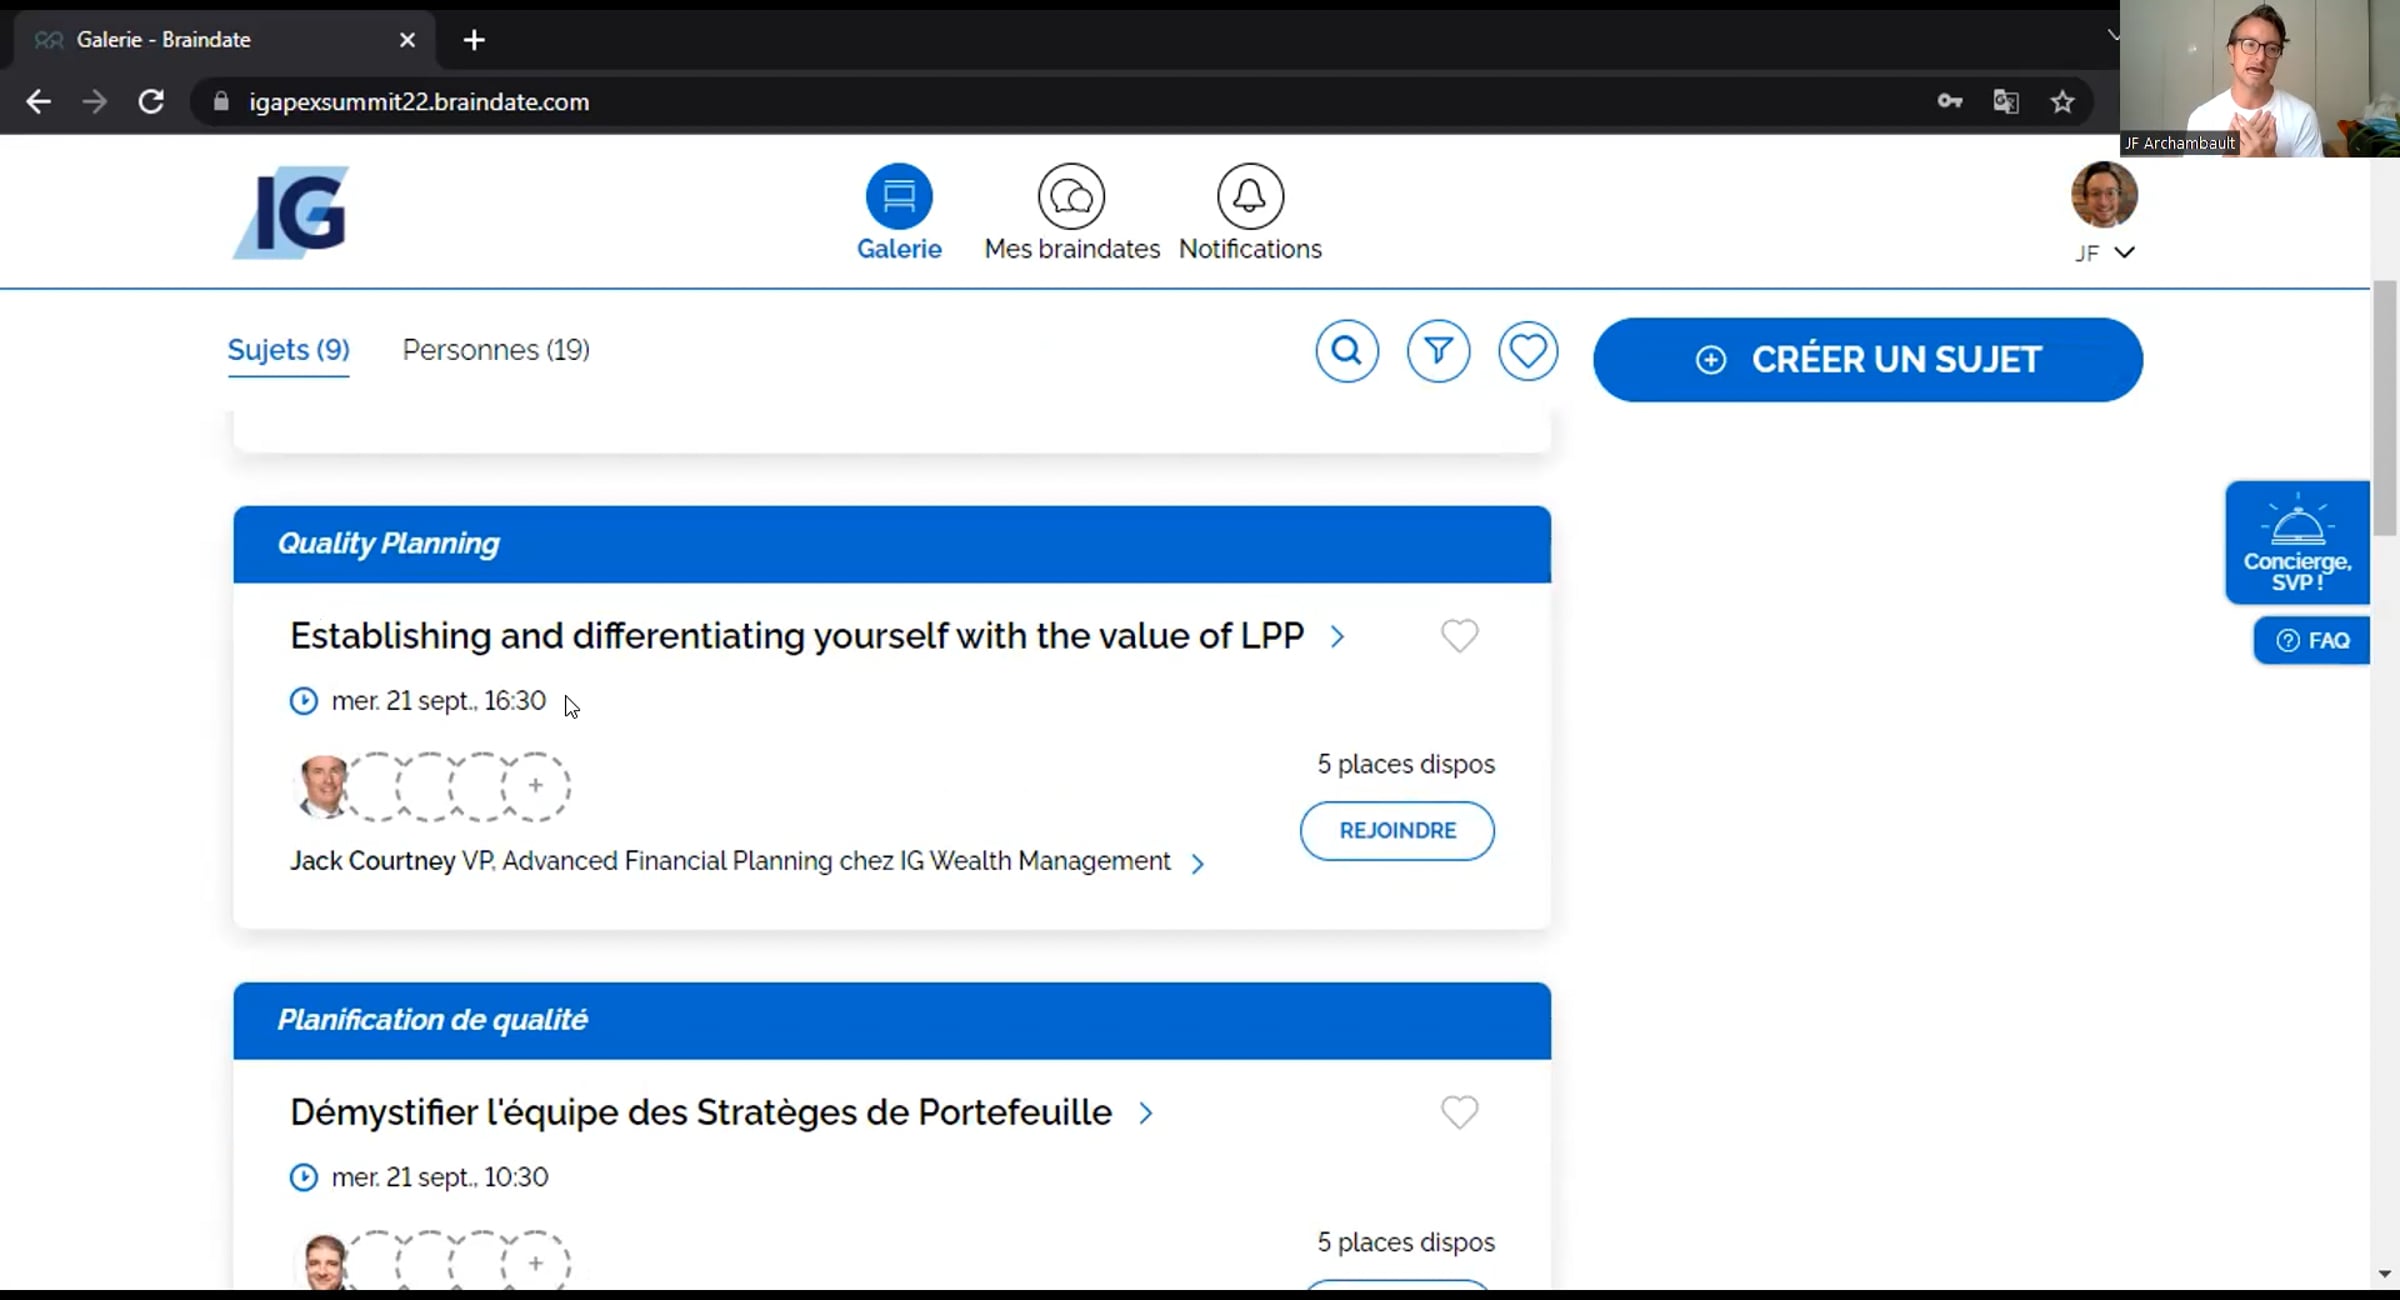Click the 'mer. 21 sept., 10:30' date text
This screenshot has height=1300, width=2400.
pyautogui.click(x=440, y=1177)
